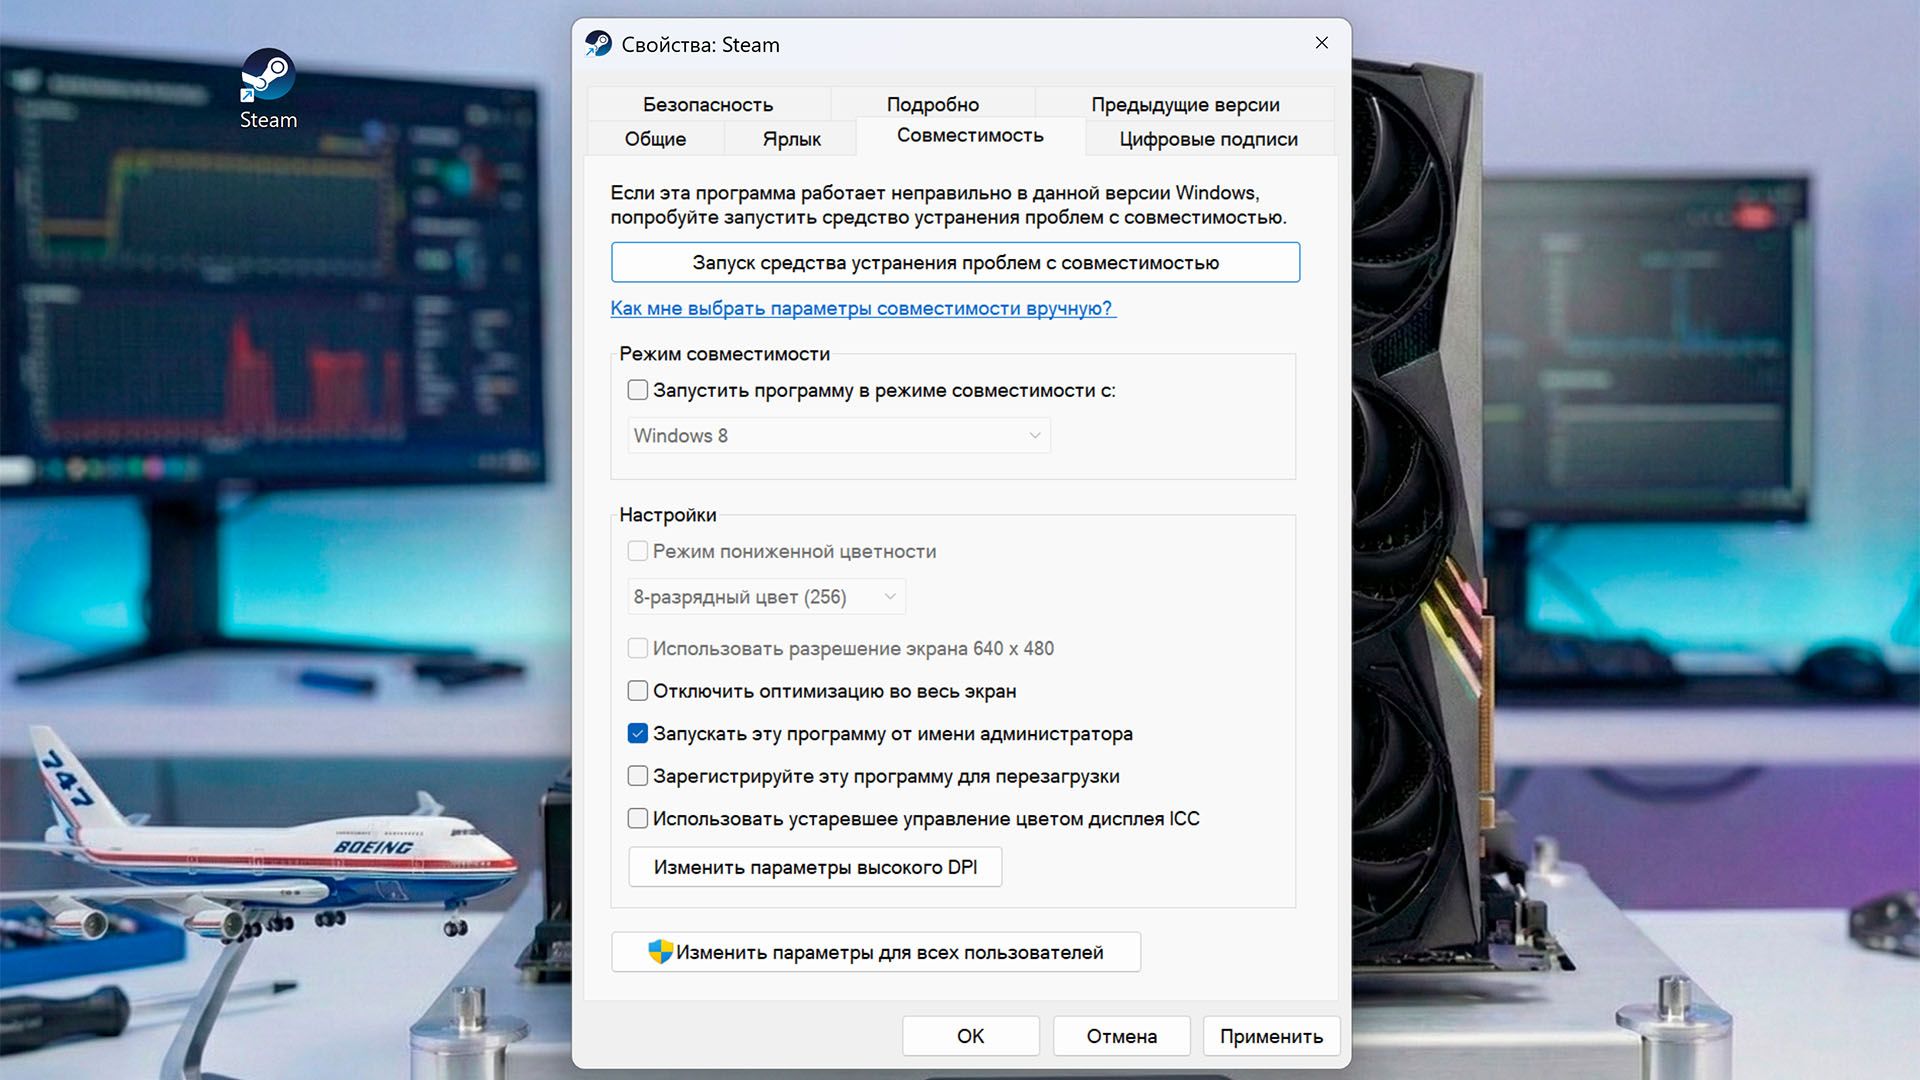Click the Отмена button
The image size is (1920, 1080).
(1121, 1036)
